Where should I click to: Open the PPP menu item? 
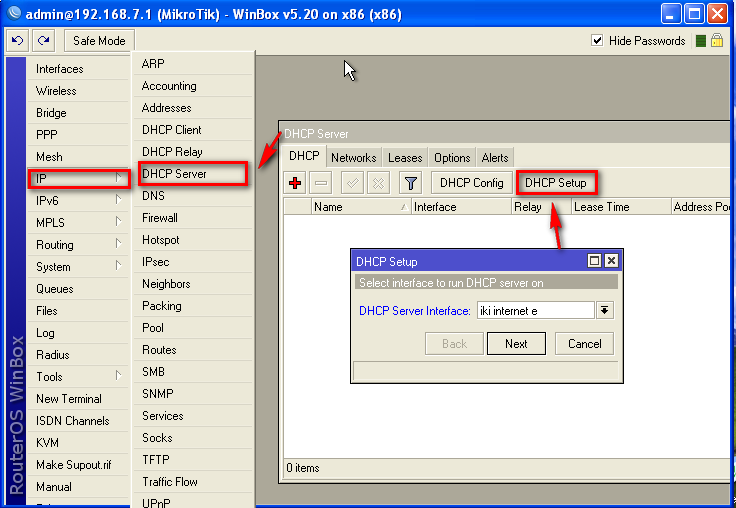pos(78,135)
